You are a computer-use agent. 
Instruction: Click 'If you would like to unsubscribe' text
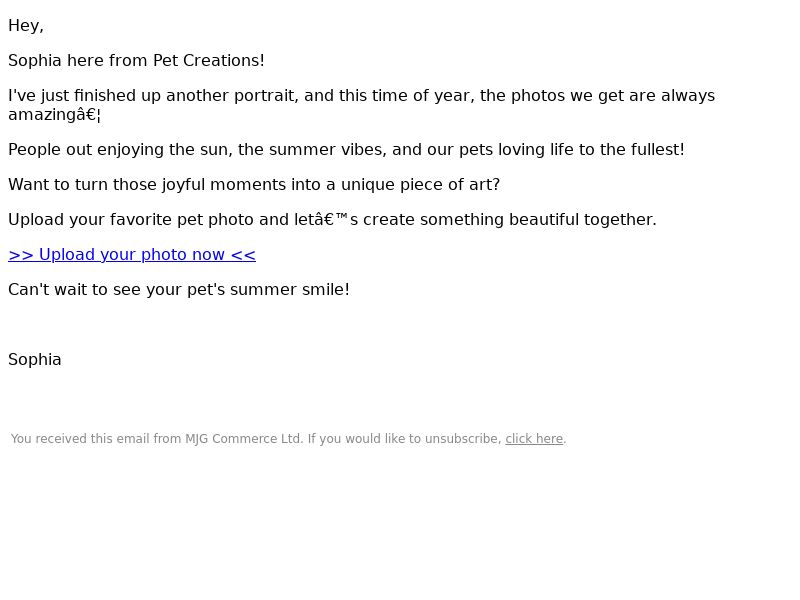404,439
